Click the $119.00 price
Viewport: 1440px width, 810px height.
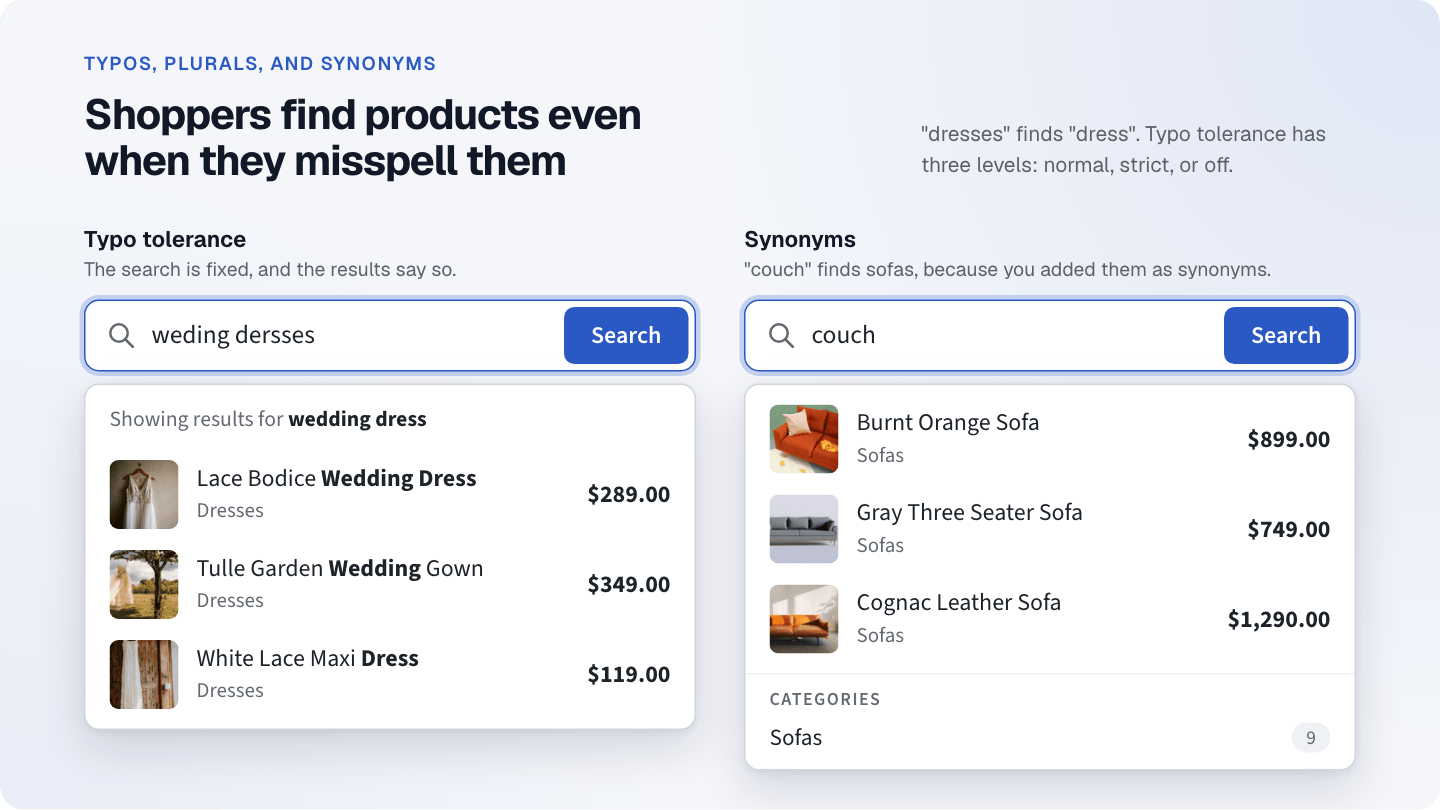[629, 674]
